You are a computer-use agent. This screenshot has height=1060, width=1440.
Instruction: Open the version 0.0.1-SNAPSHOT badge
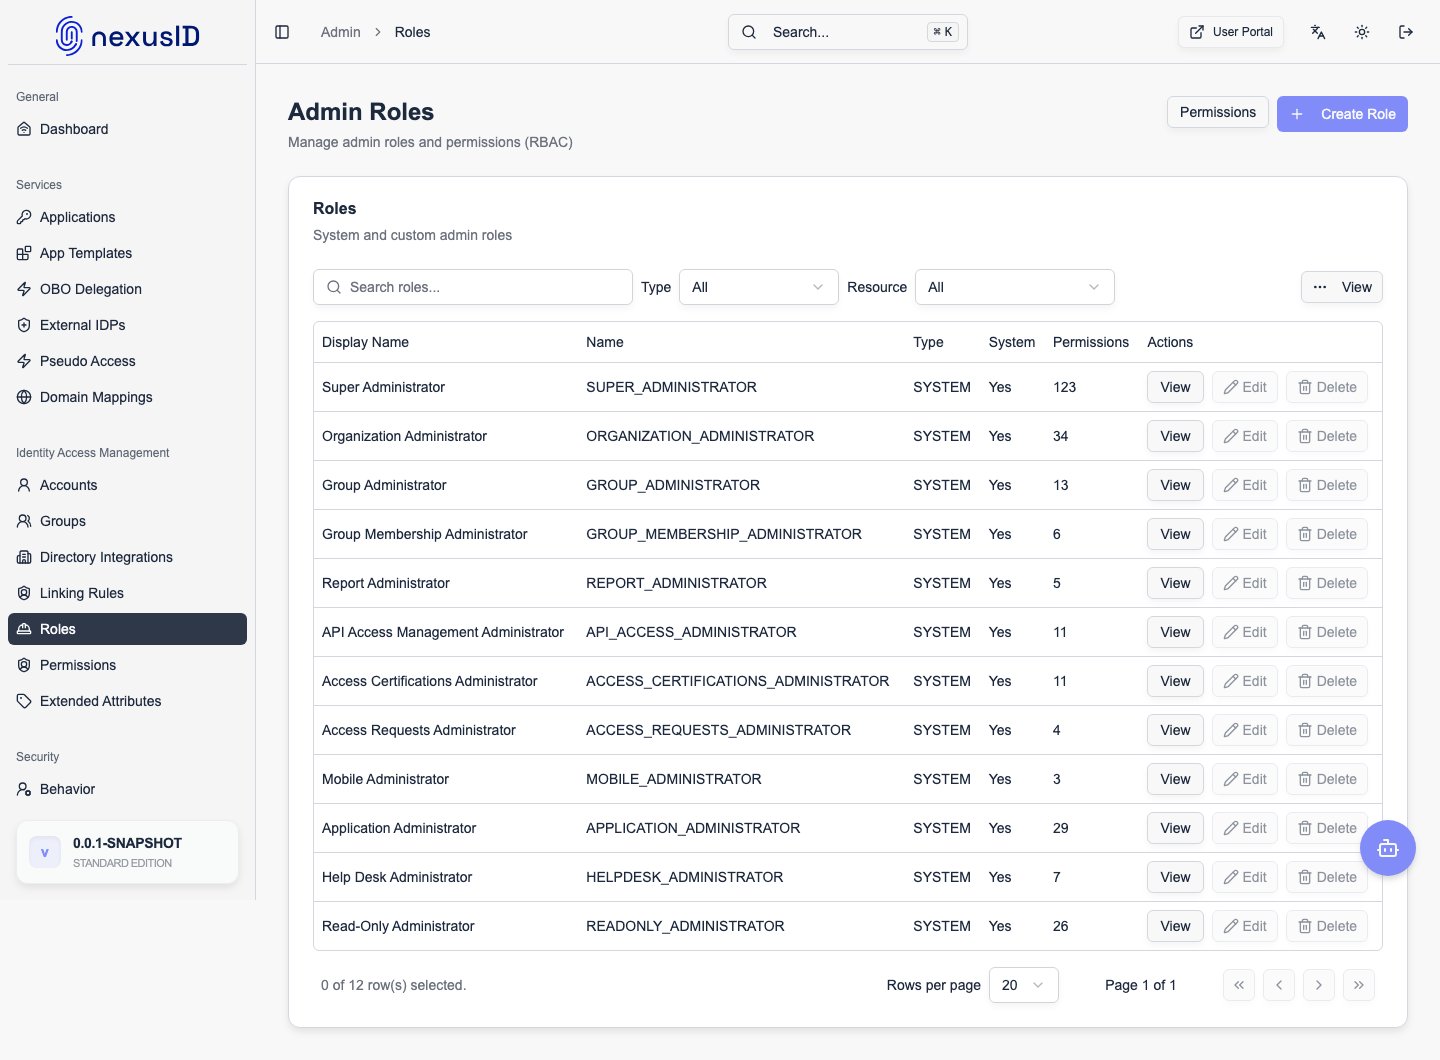(127, 852)
